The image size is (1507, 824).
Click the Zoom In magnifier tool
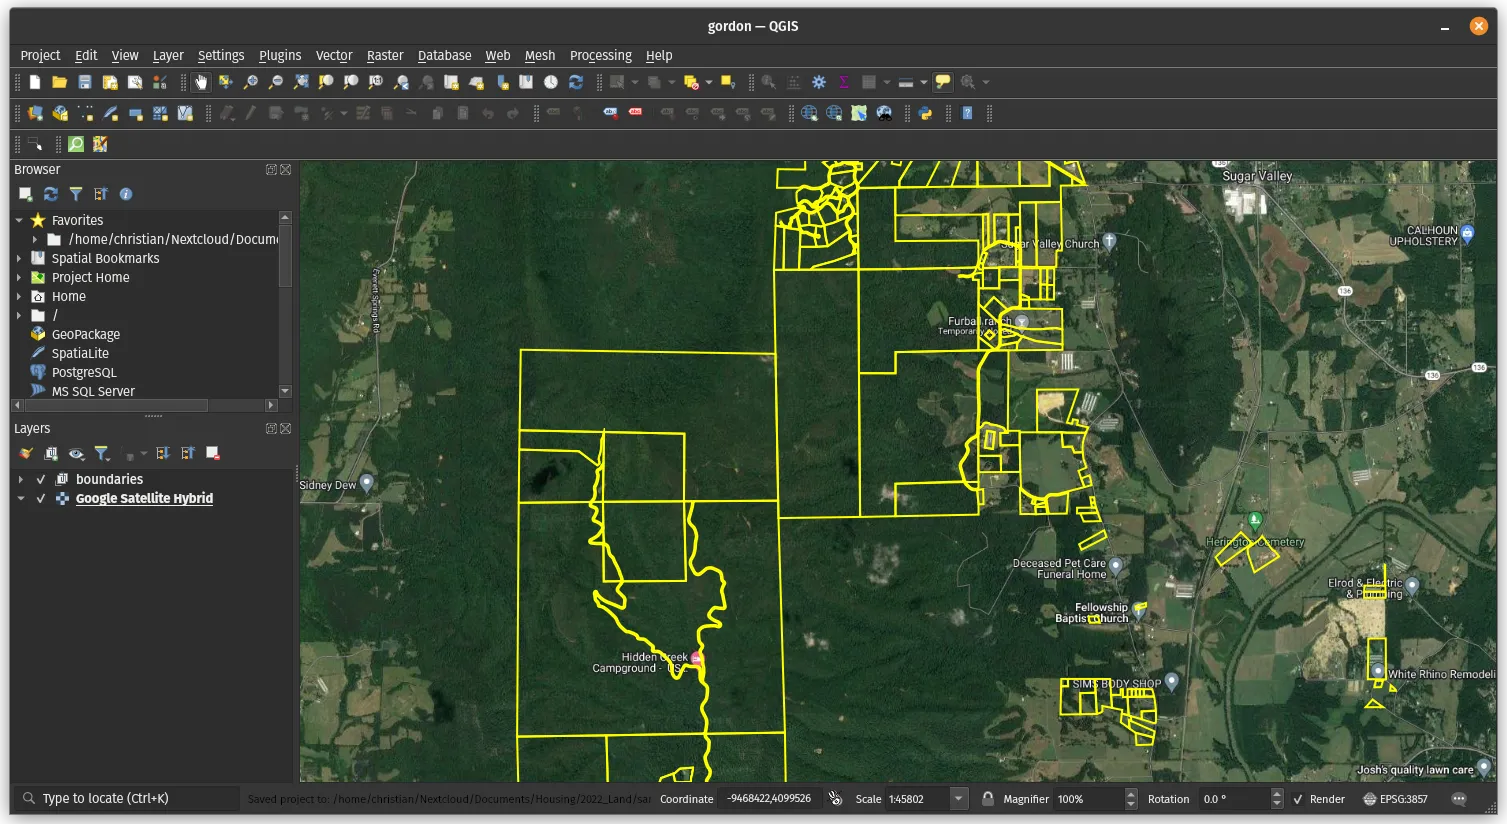tap(251, 82)
